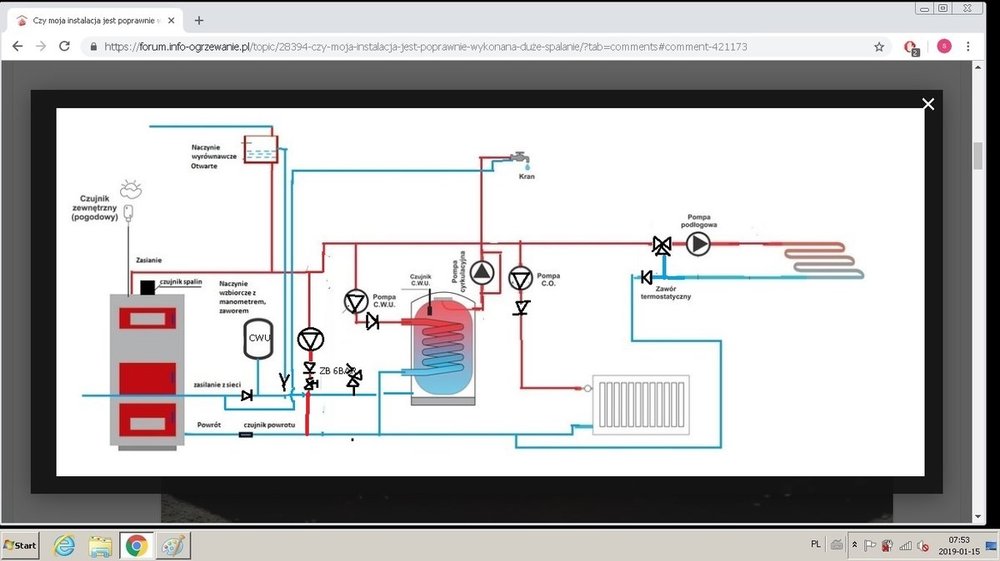Open Windows Explorer from the taskbar
This screenshot has width=1000, height=561.
[100, 545]
